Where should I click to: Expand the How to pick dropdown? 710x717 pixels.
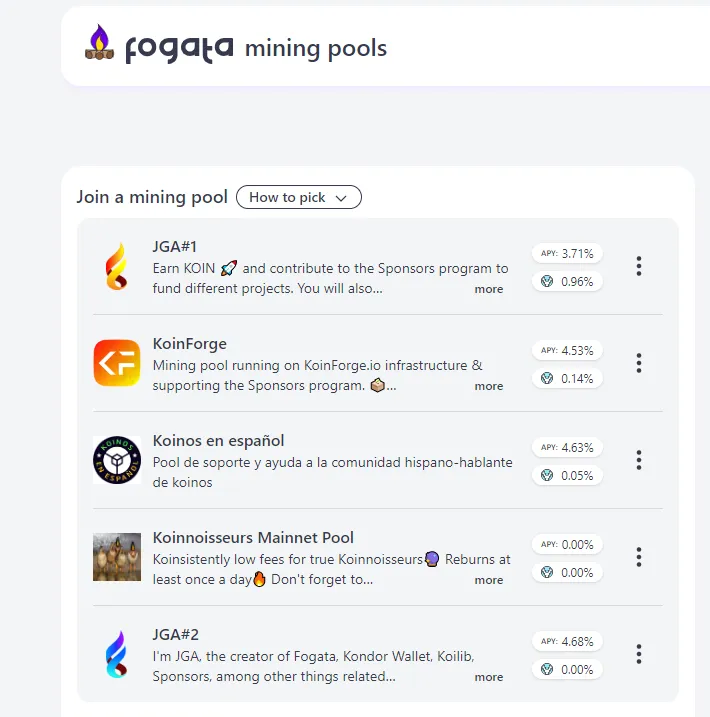(299, 197)
